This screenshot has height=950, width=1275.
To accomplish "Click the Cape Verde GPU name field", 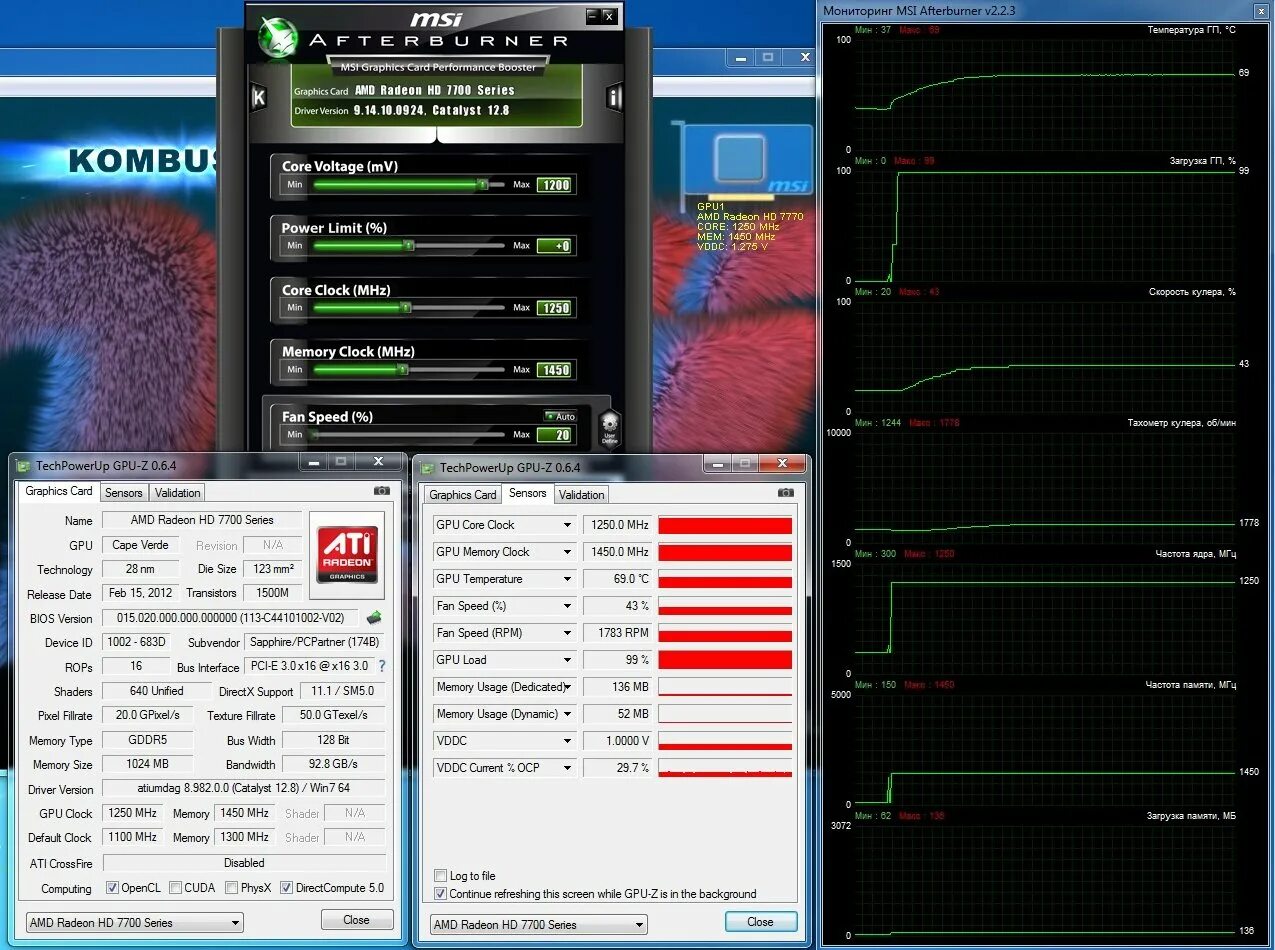I will pyautogui.click(x=141, y=545).
